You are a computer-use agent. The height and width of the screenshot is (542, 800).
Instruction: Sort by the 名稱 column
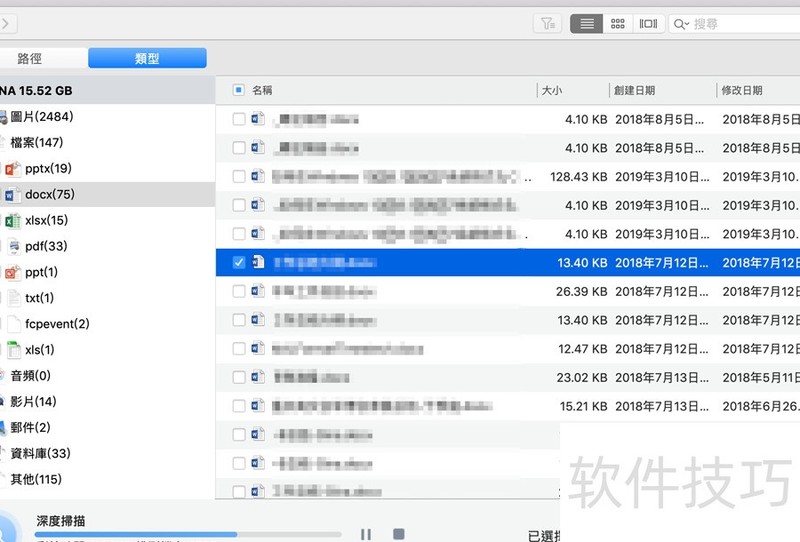pyautogui.click(x=262, y=90)
